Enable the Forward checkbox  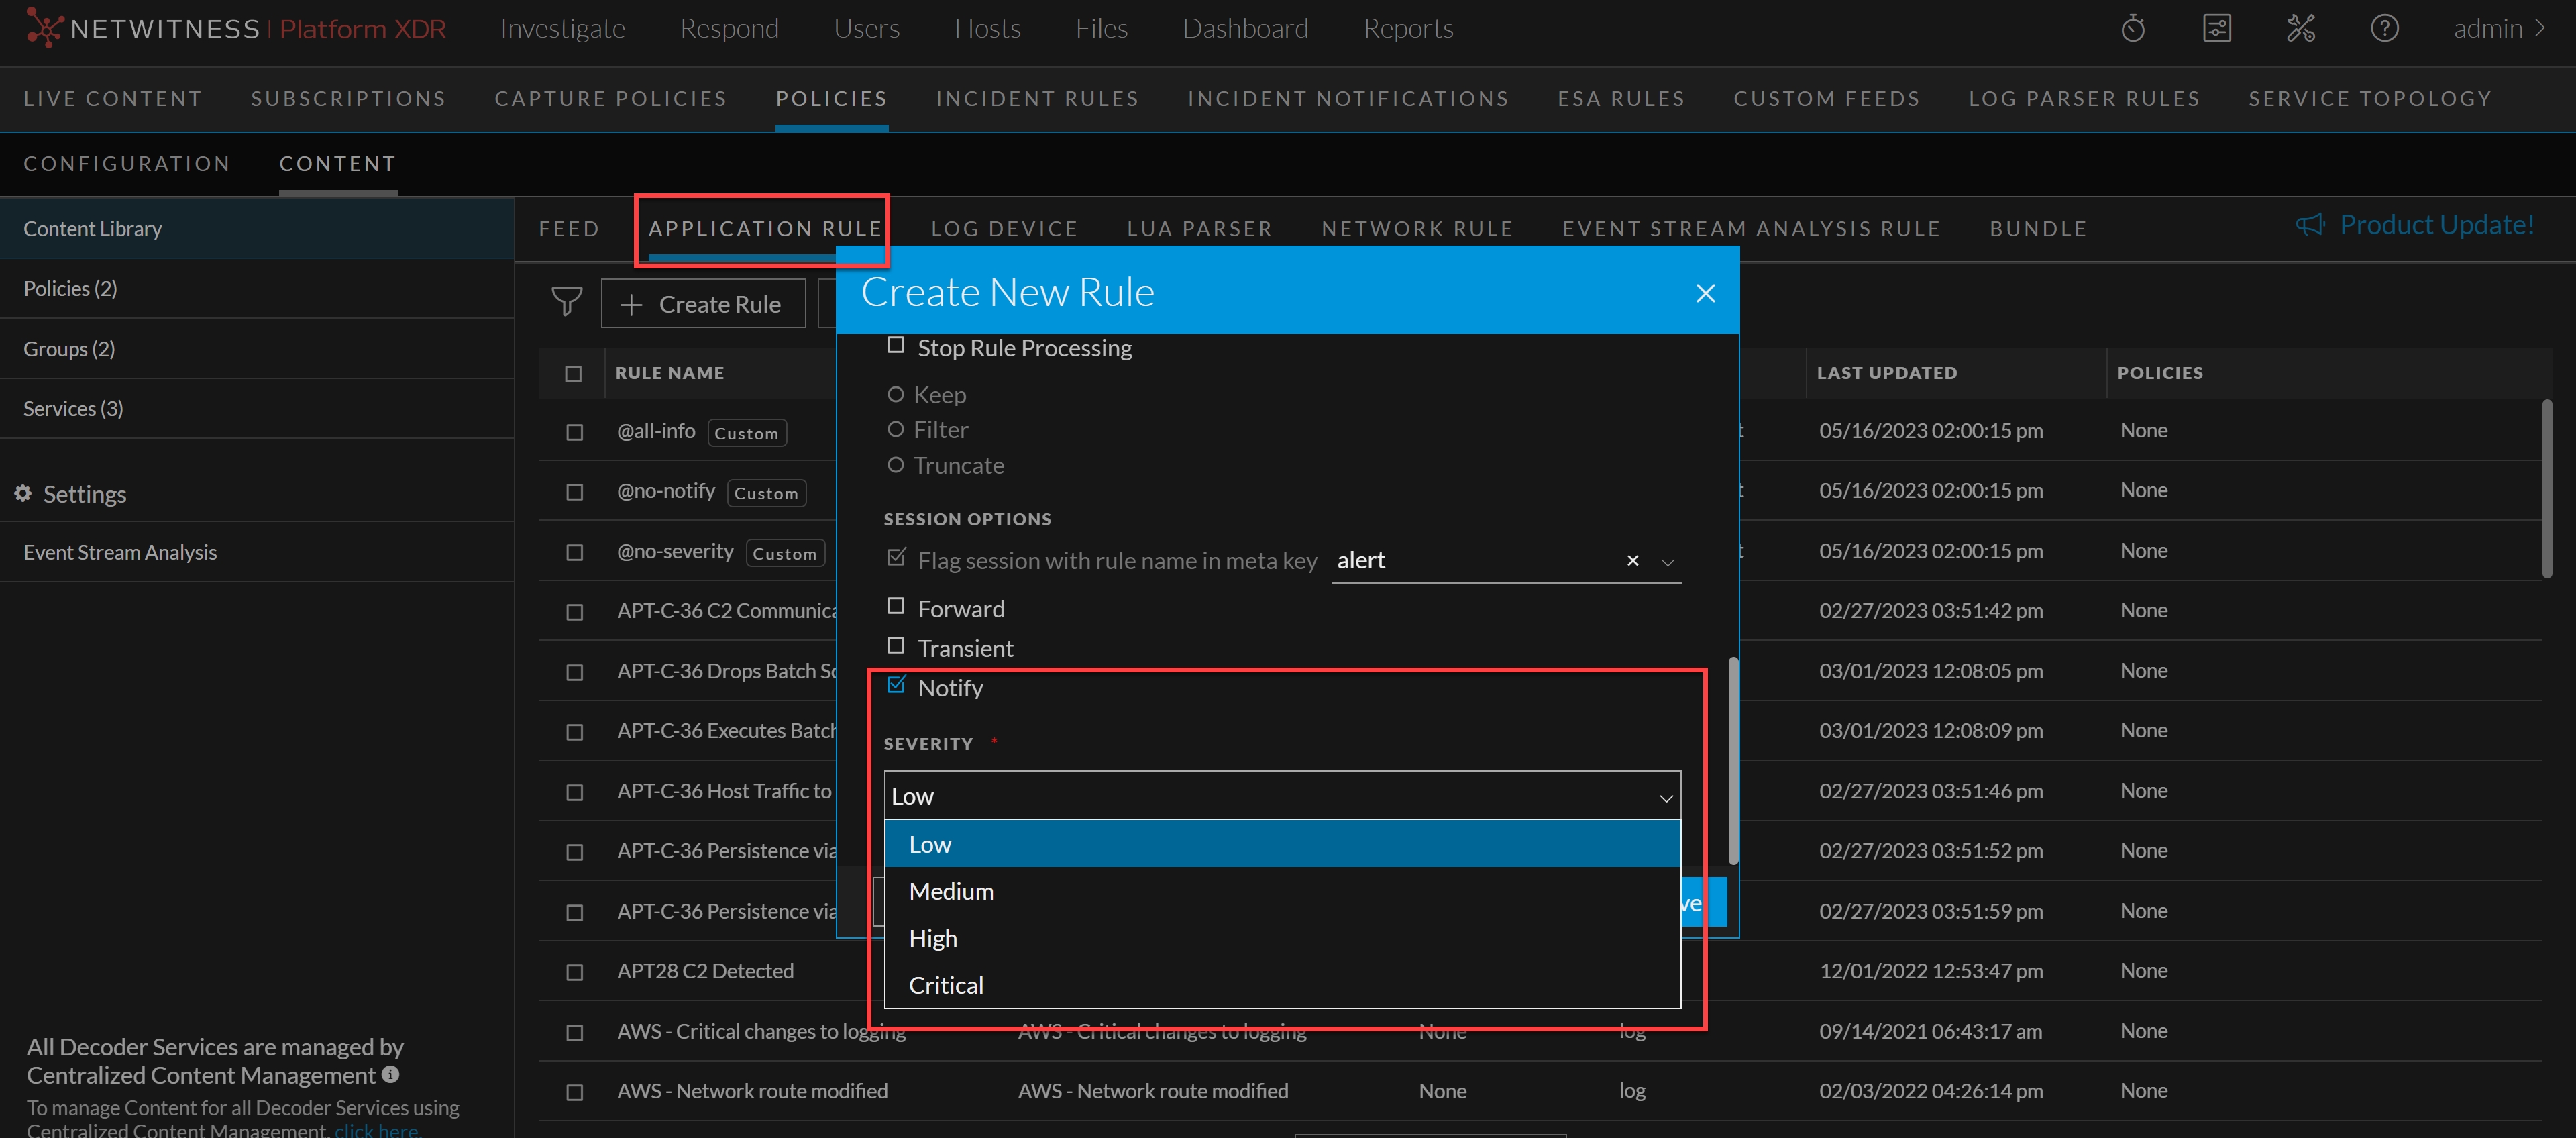coord(895,607)
